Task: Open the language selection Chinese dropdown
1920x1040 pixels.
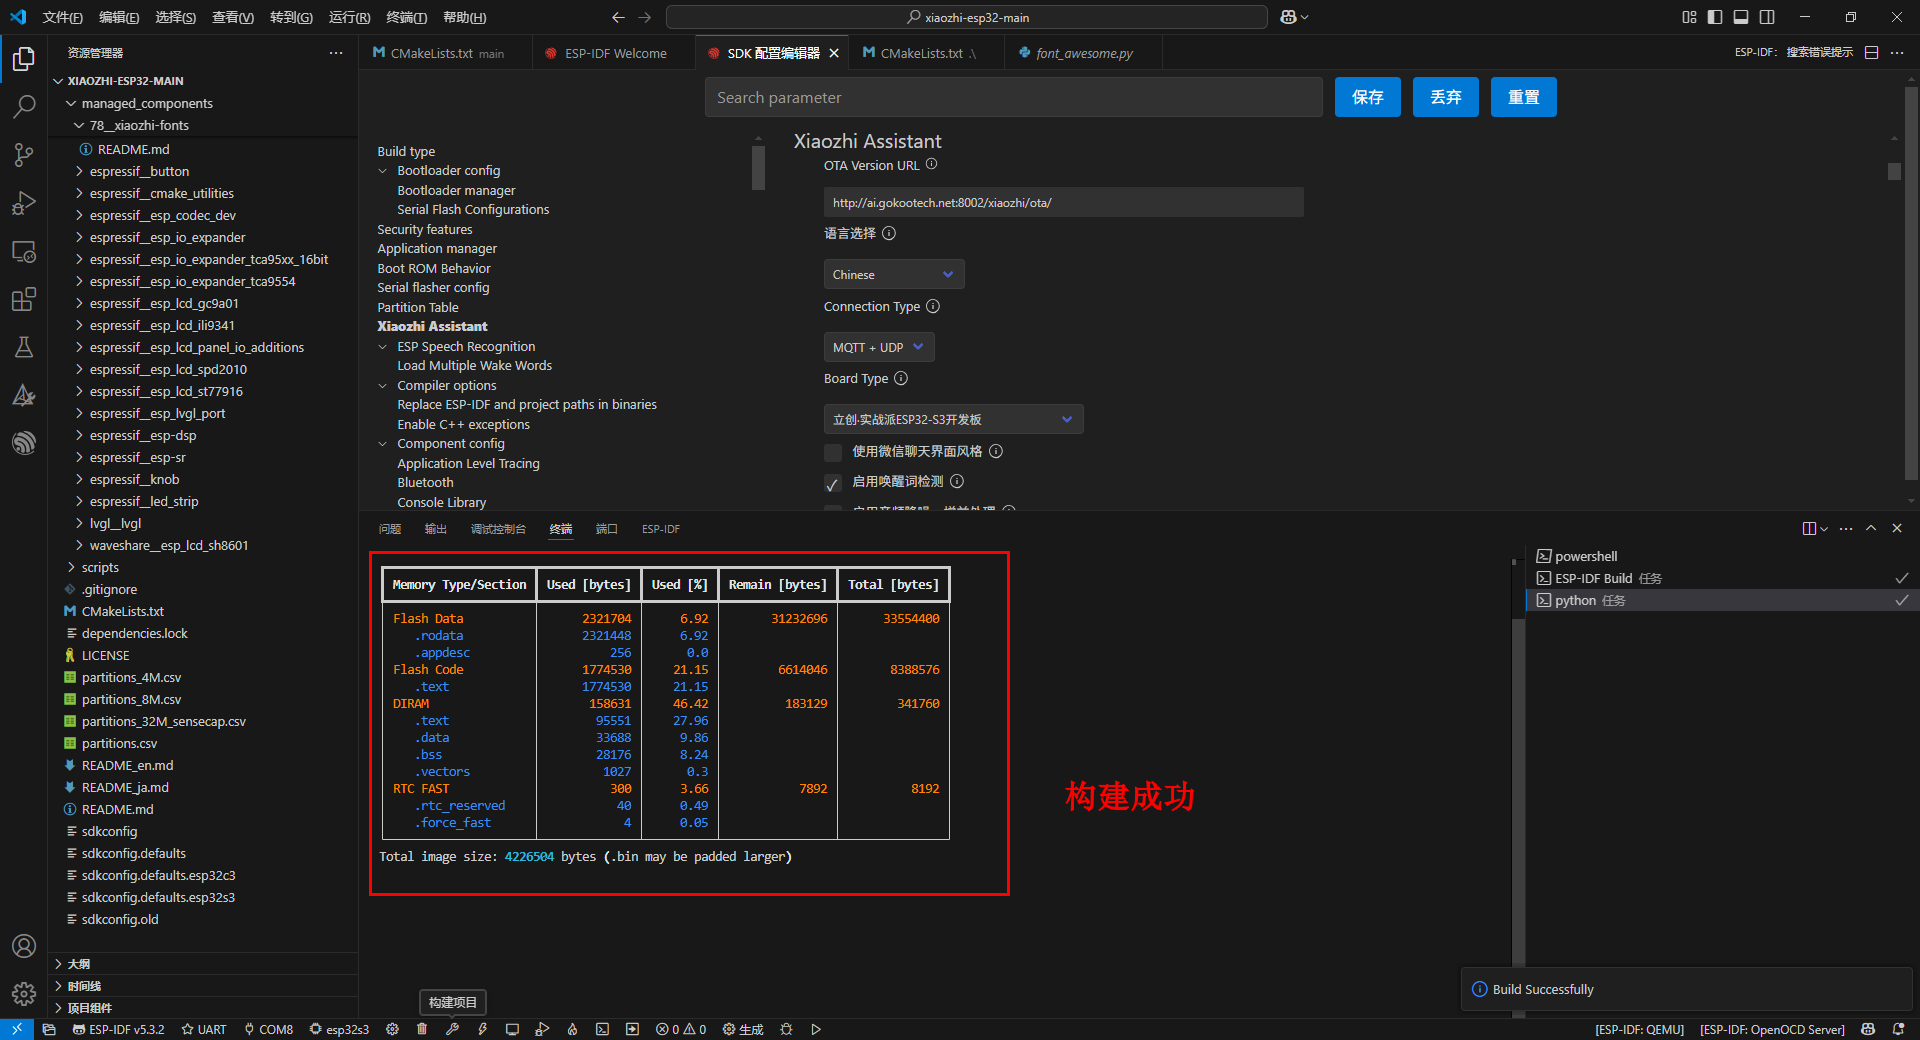Action: [x=894, y=274]
